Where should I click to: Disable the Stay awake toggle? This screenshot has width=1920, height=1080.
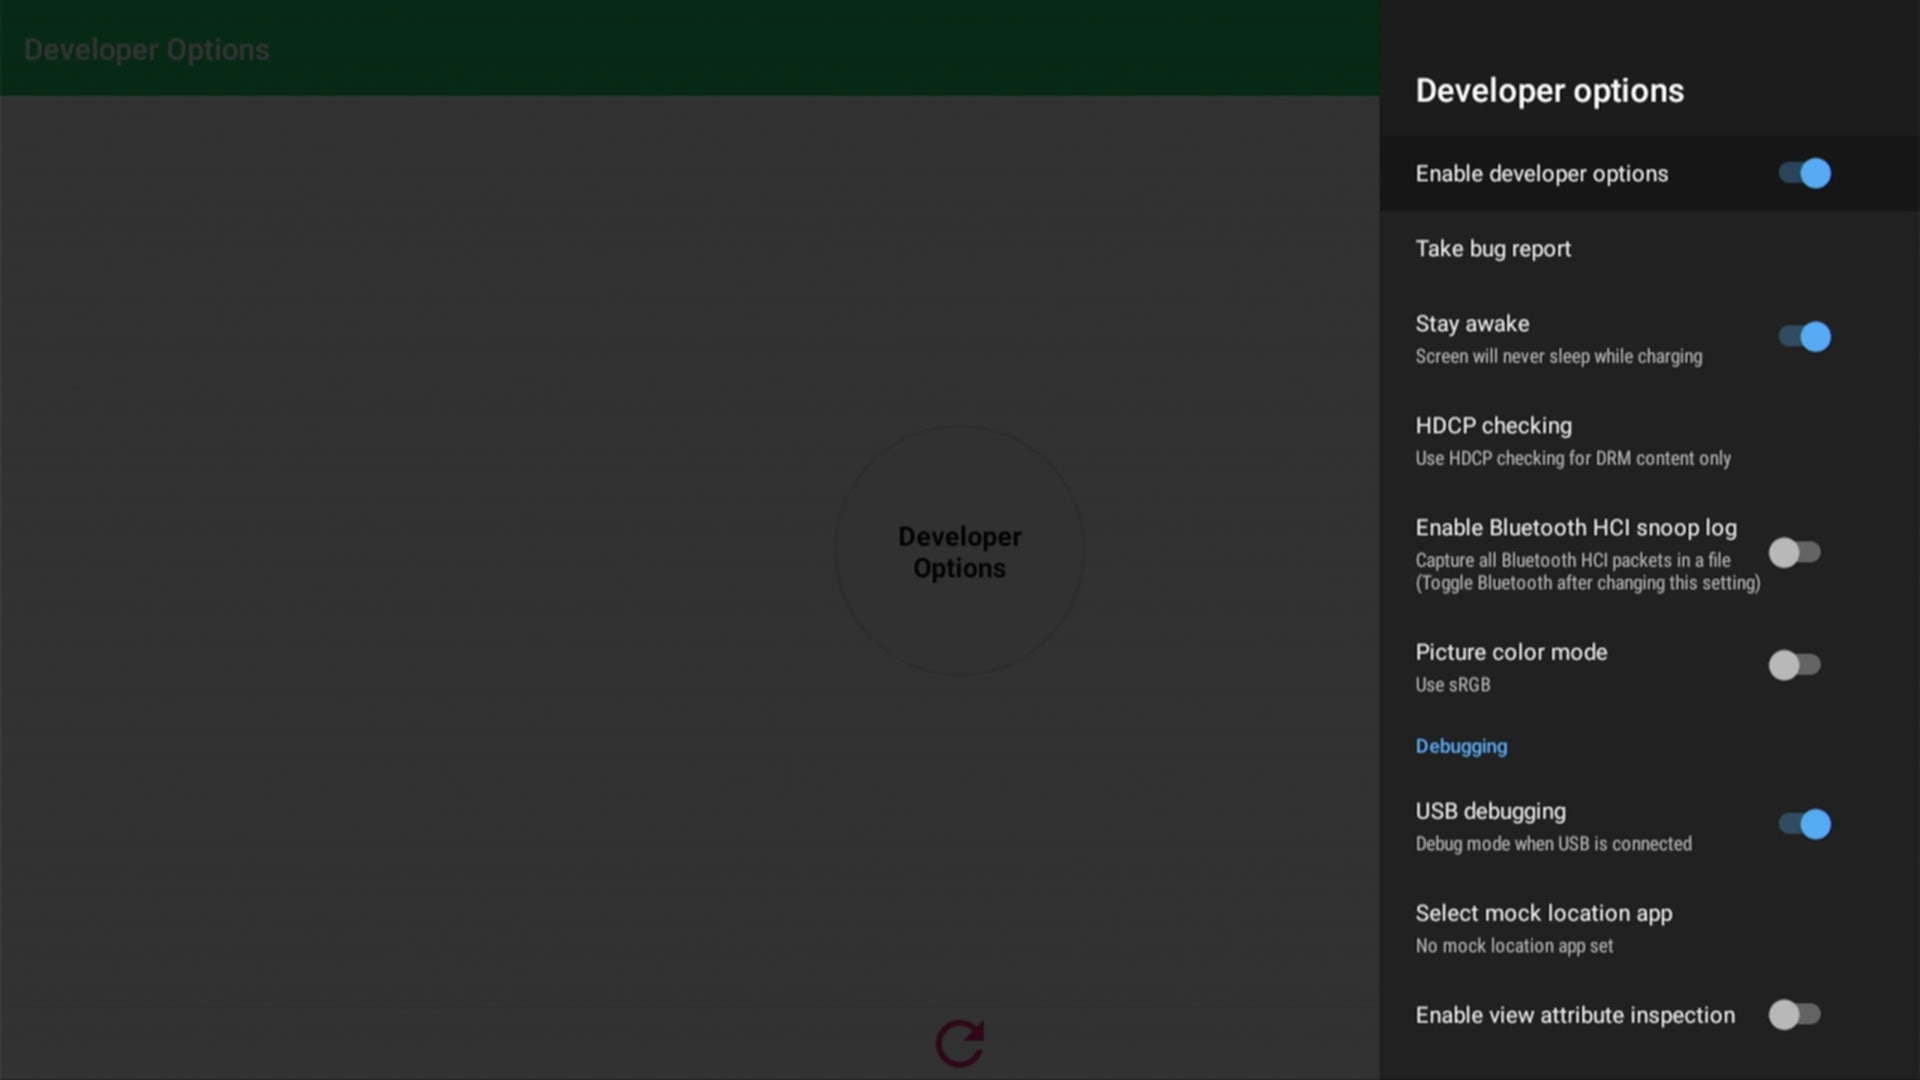click(x=1804, y=337)
